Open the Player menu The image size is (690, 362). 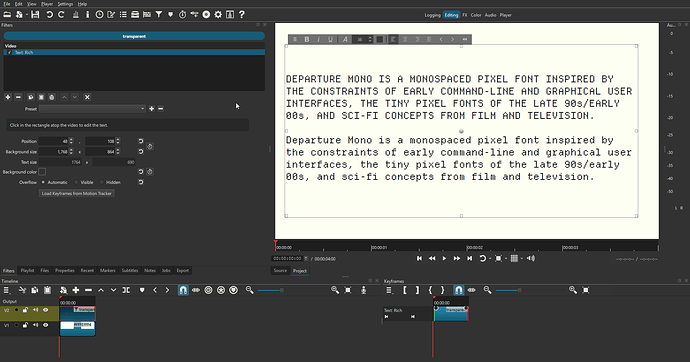(47, 4)
